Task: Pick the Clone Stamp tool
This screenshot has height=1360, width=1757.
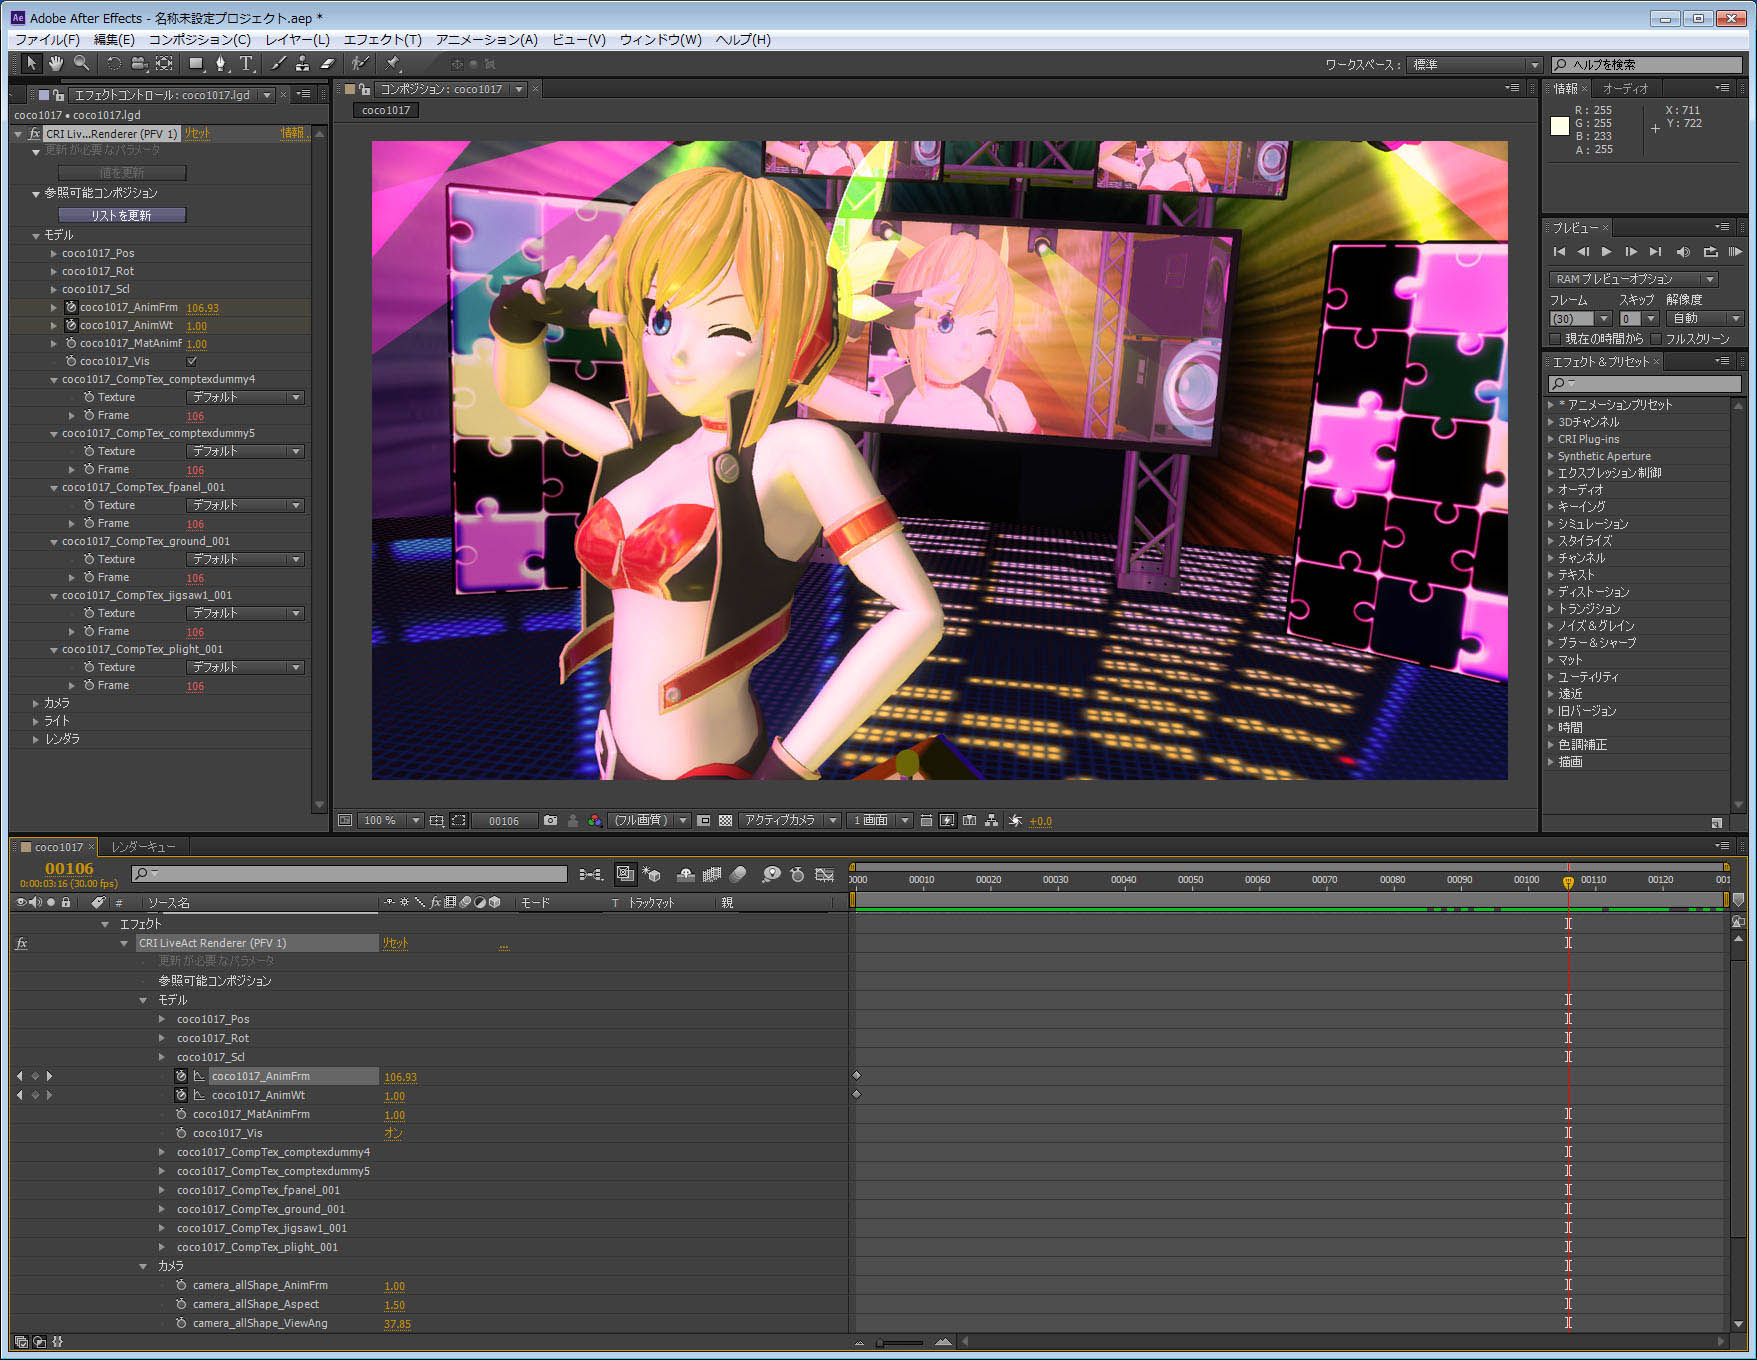Action: click(302, 64)
